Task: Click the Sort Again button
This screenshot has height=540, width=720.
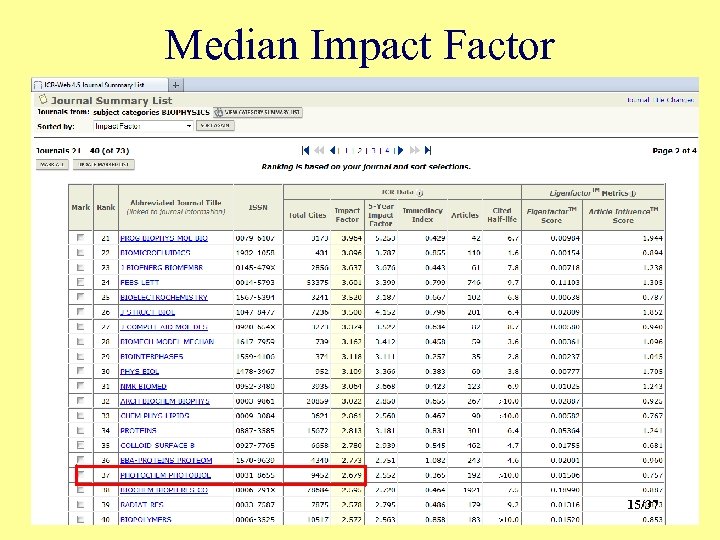Action: click(x=215, y=125)
